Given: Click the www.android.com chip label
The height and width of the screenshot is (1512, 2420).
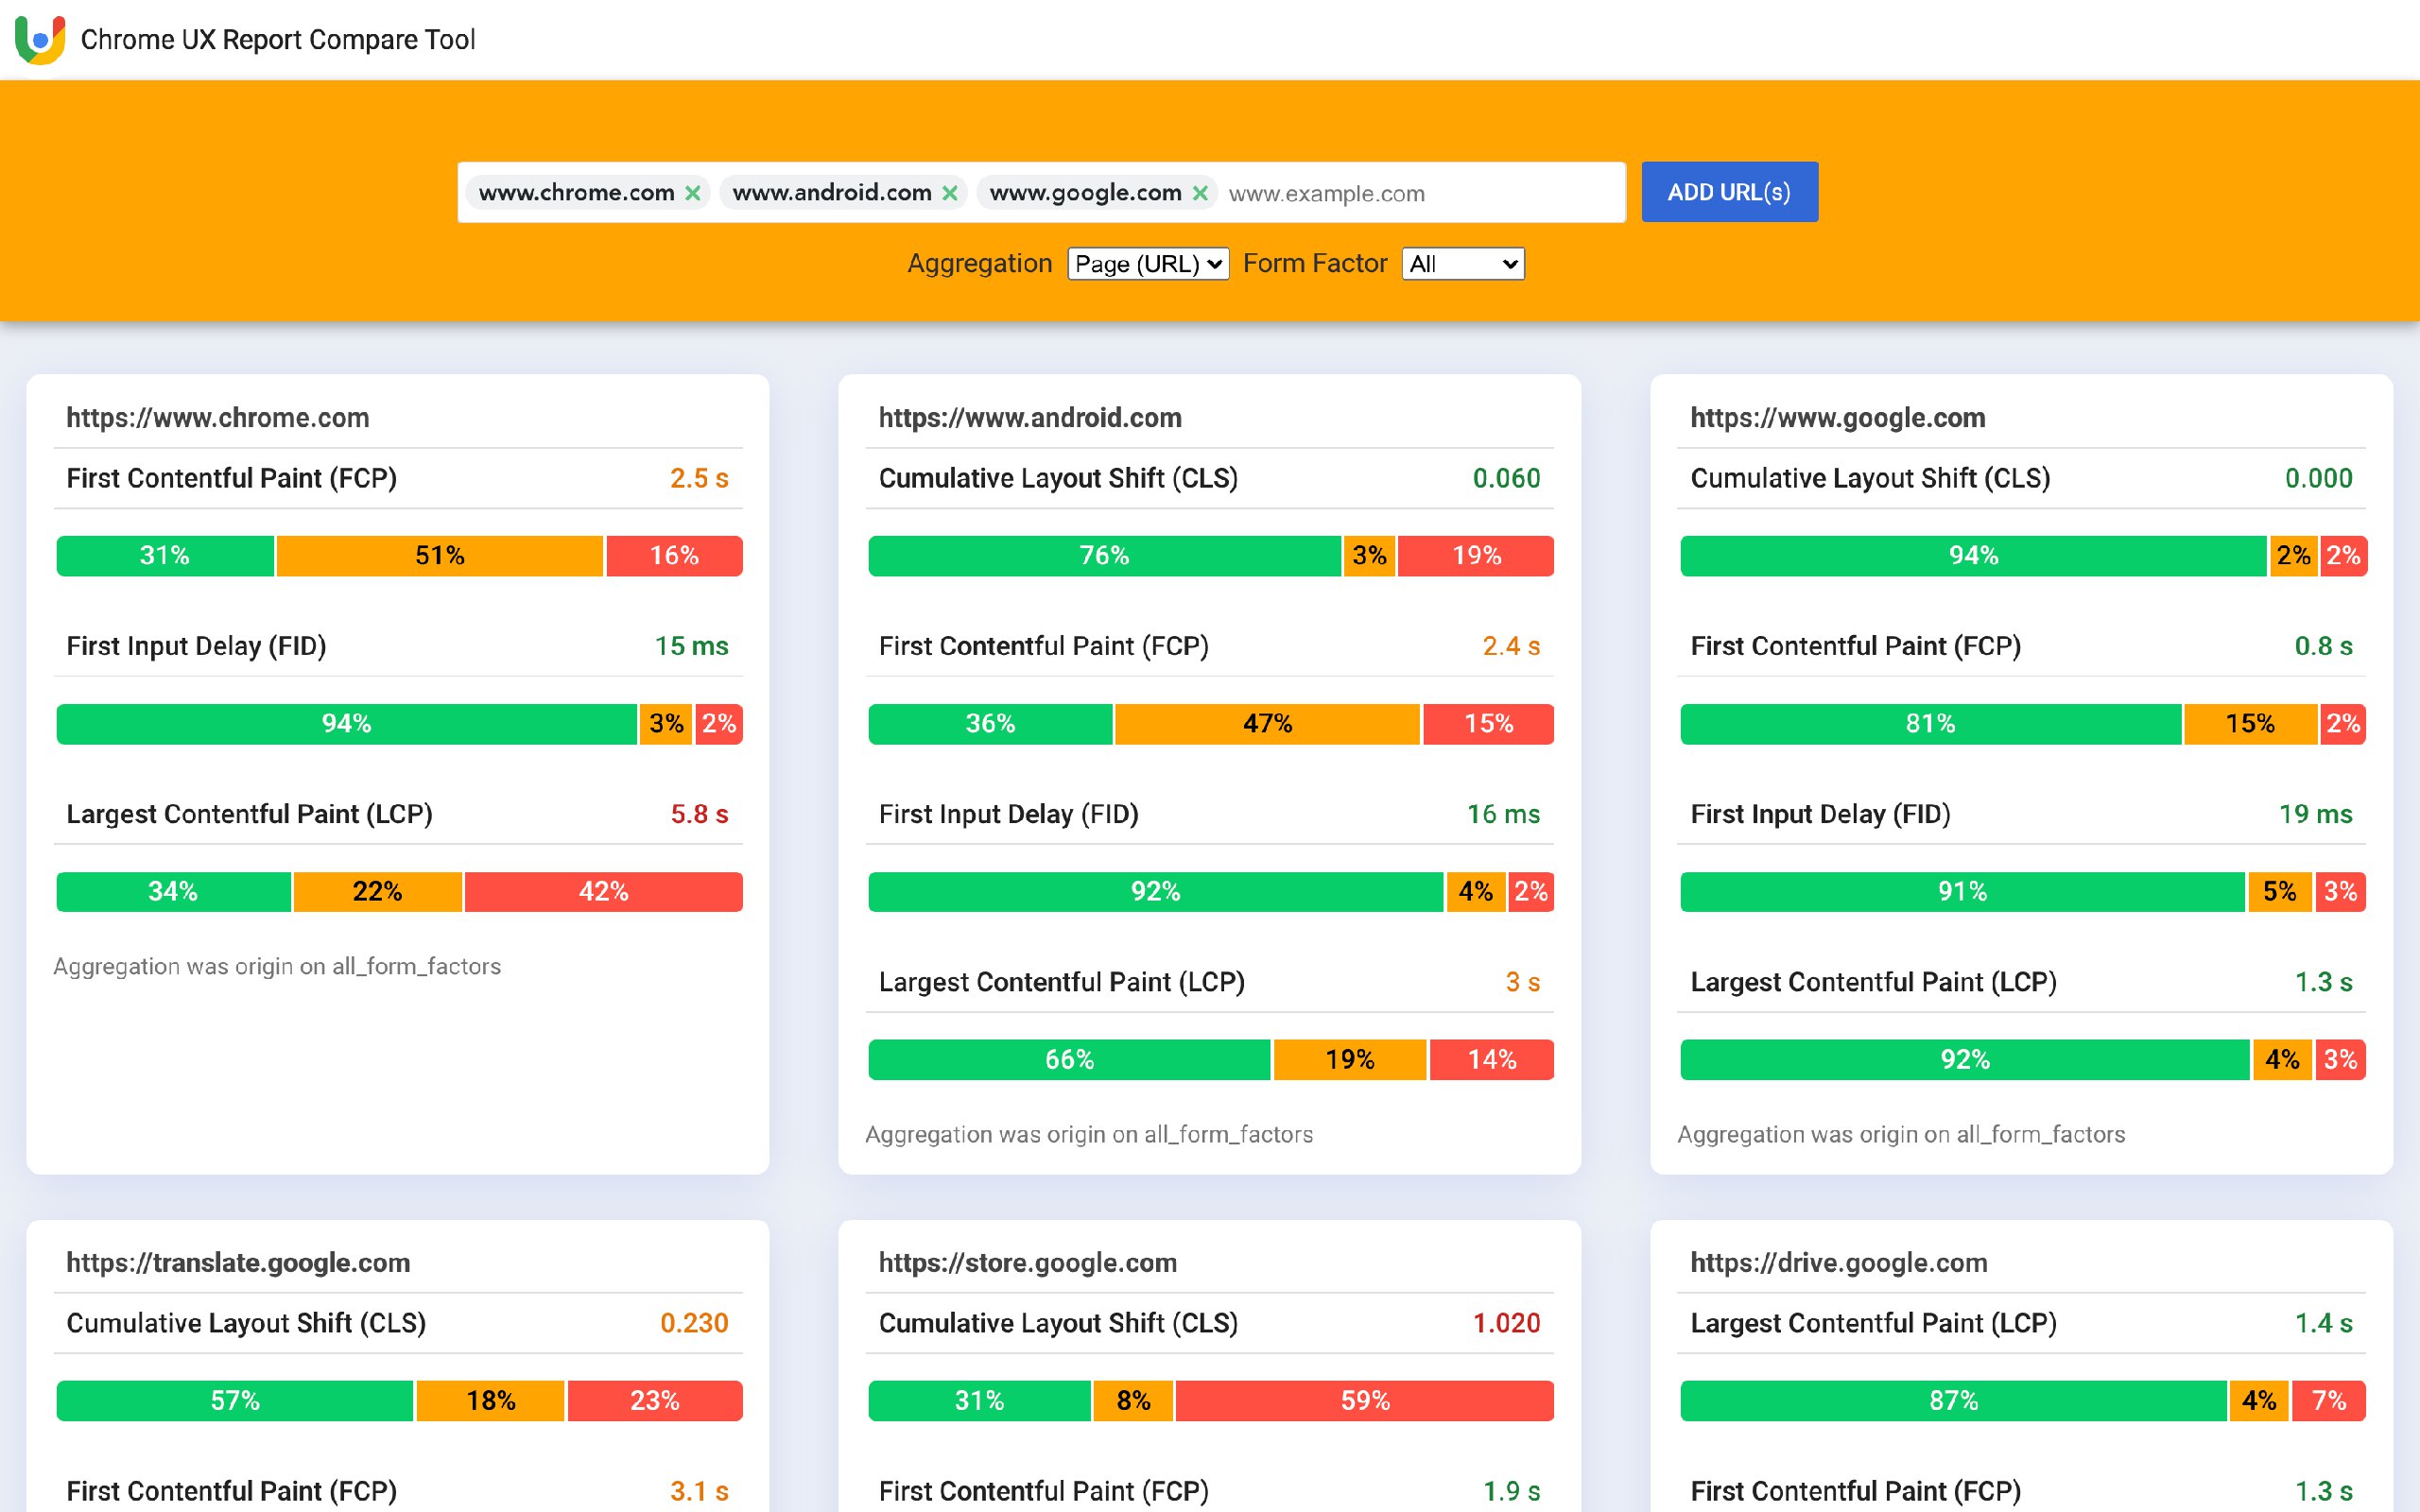Looking at the screenshot, I should click(x=831, y=193).
